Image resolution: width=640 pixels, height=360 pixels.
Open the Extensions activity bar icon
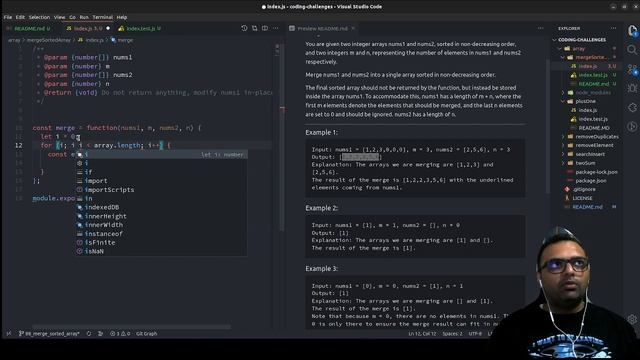click(x=632, y=107)
